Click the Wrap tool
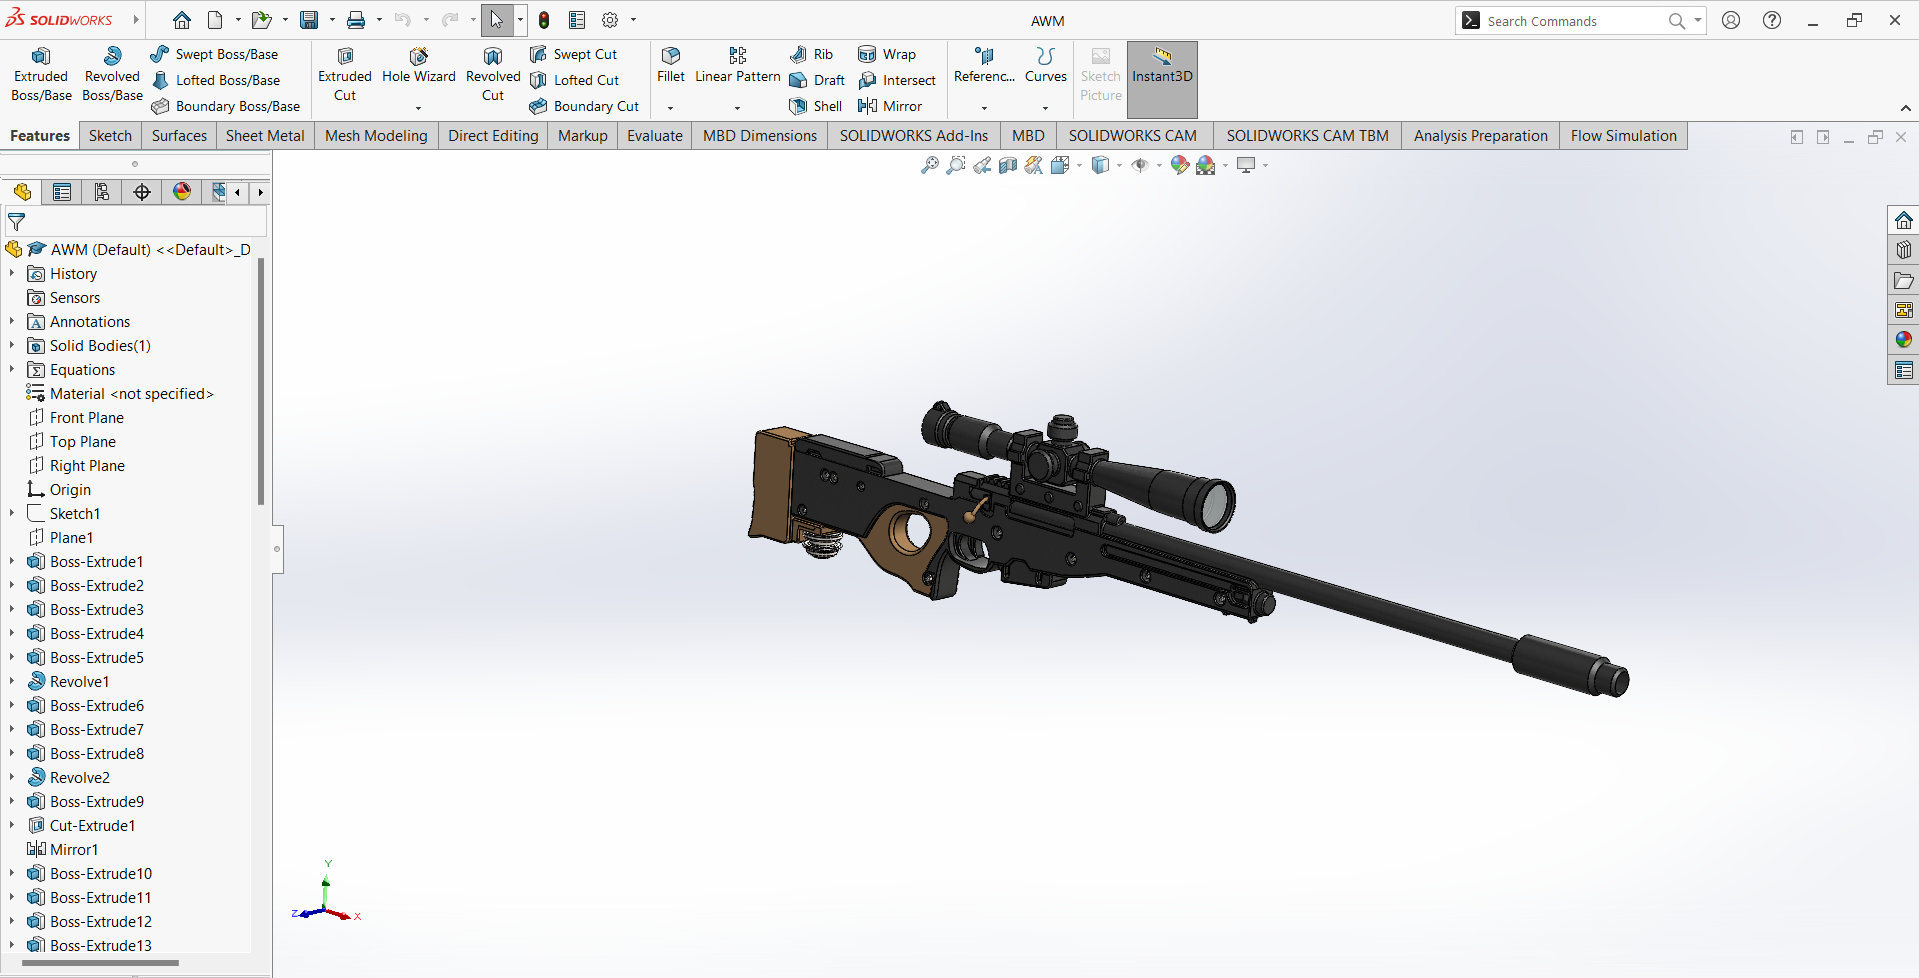The height and width of the screenshot is (978, 1919). click(x=887, y=54)
